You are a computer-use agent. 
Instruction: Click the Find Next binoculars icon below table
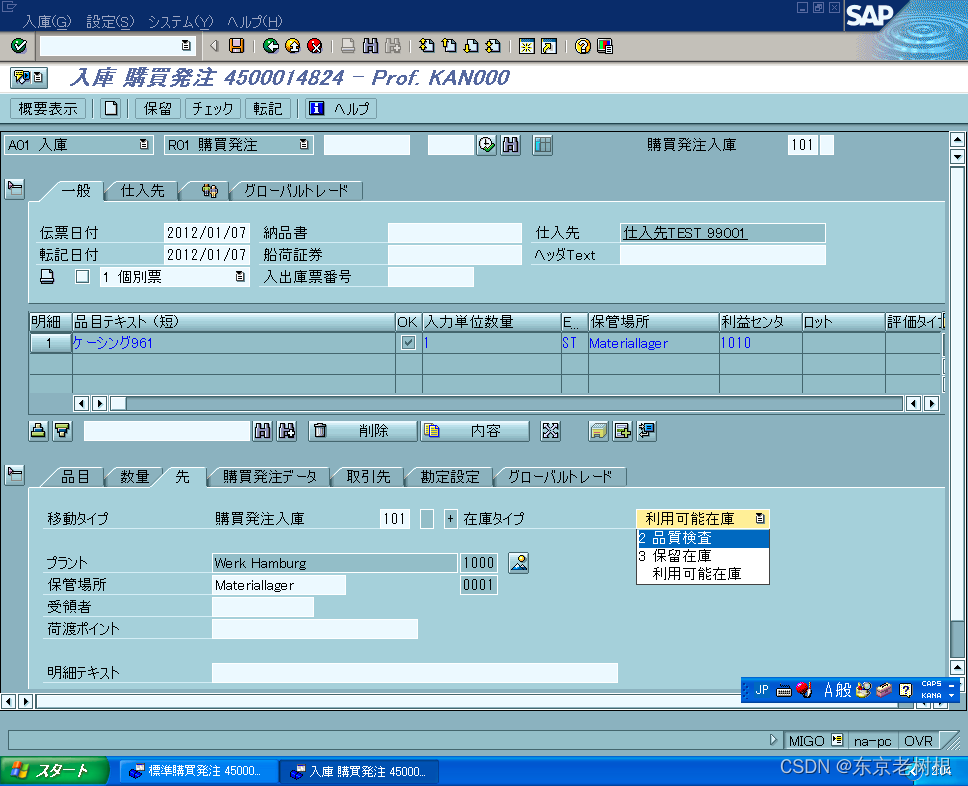click(286, 430)
